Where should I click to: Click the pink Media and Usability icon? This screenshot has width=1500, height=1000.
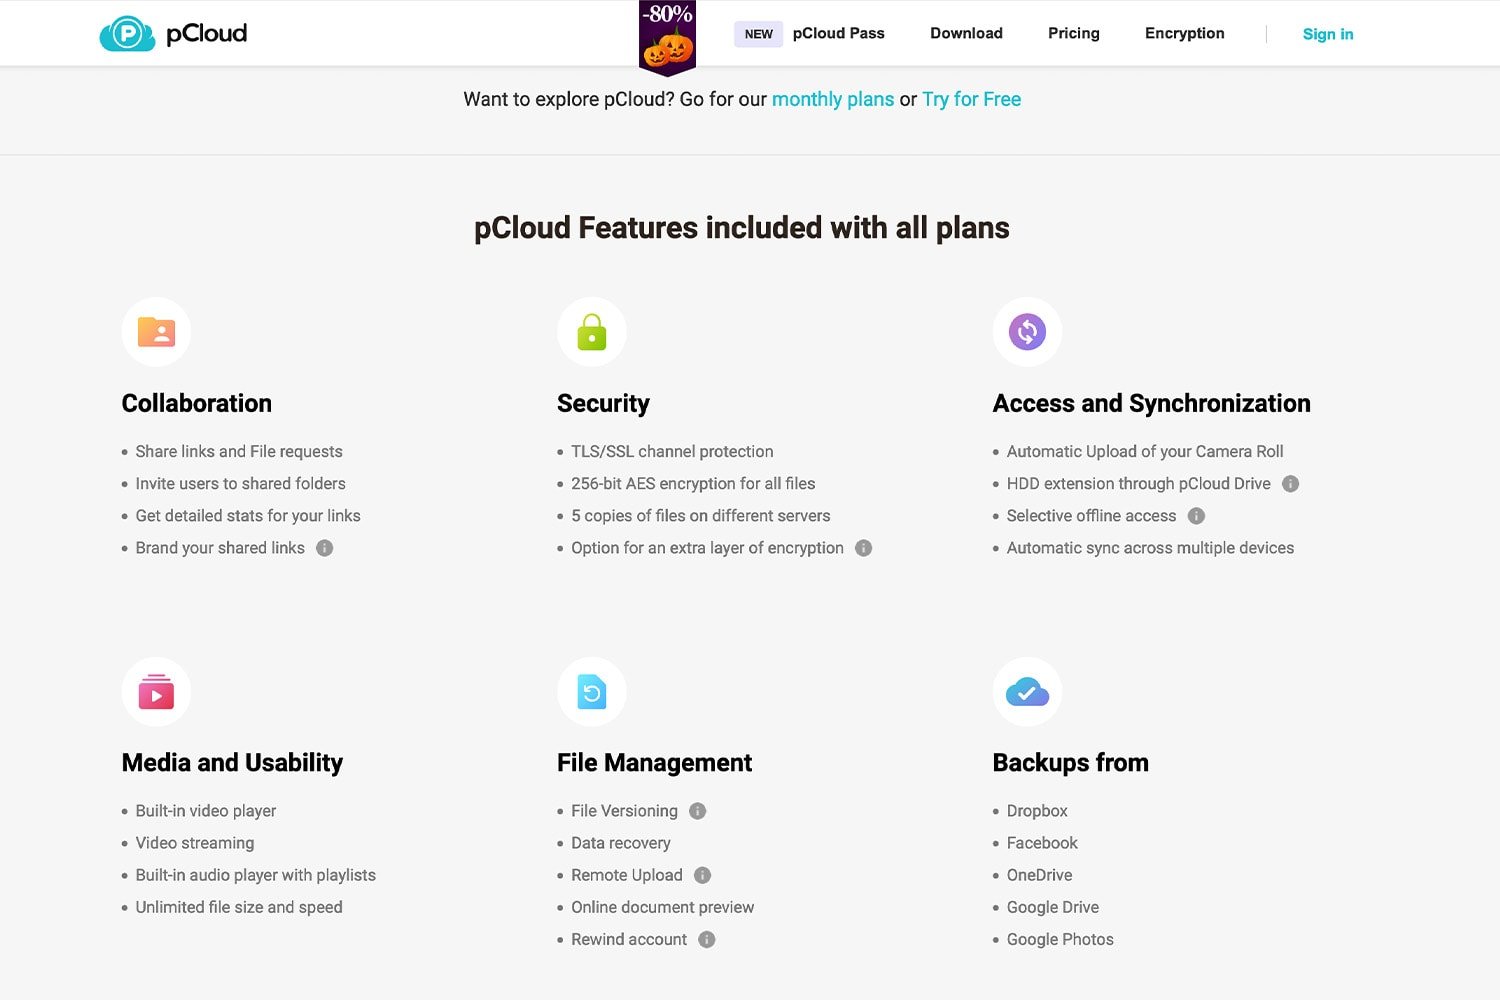point(156,691)
